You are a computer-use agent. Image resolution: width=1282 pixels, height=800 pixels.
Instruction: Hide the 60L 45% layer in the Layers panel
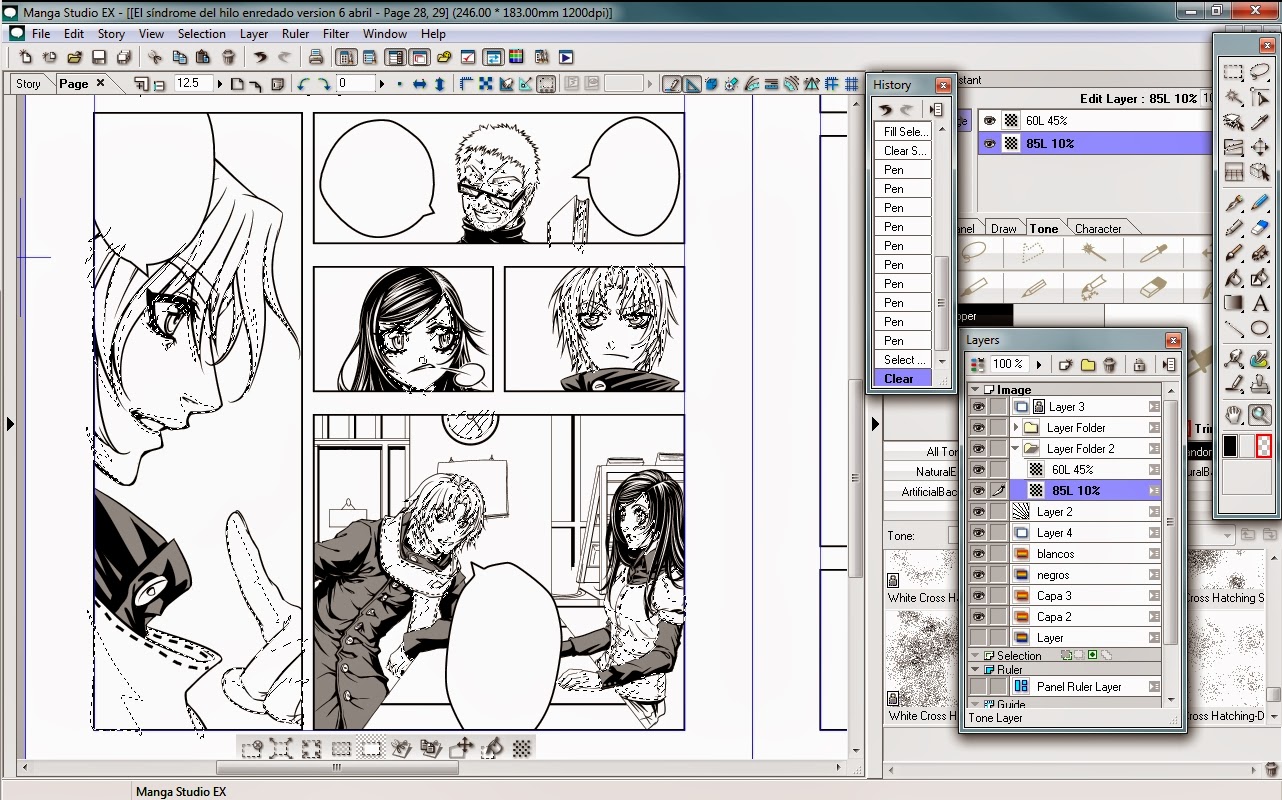[978, 470]
